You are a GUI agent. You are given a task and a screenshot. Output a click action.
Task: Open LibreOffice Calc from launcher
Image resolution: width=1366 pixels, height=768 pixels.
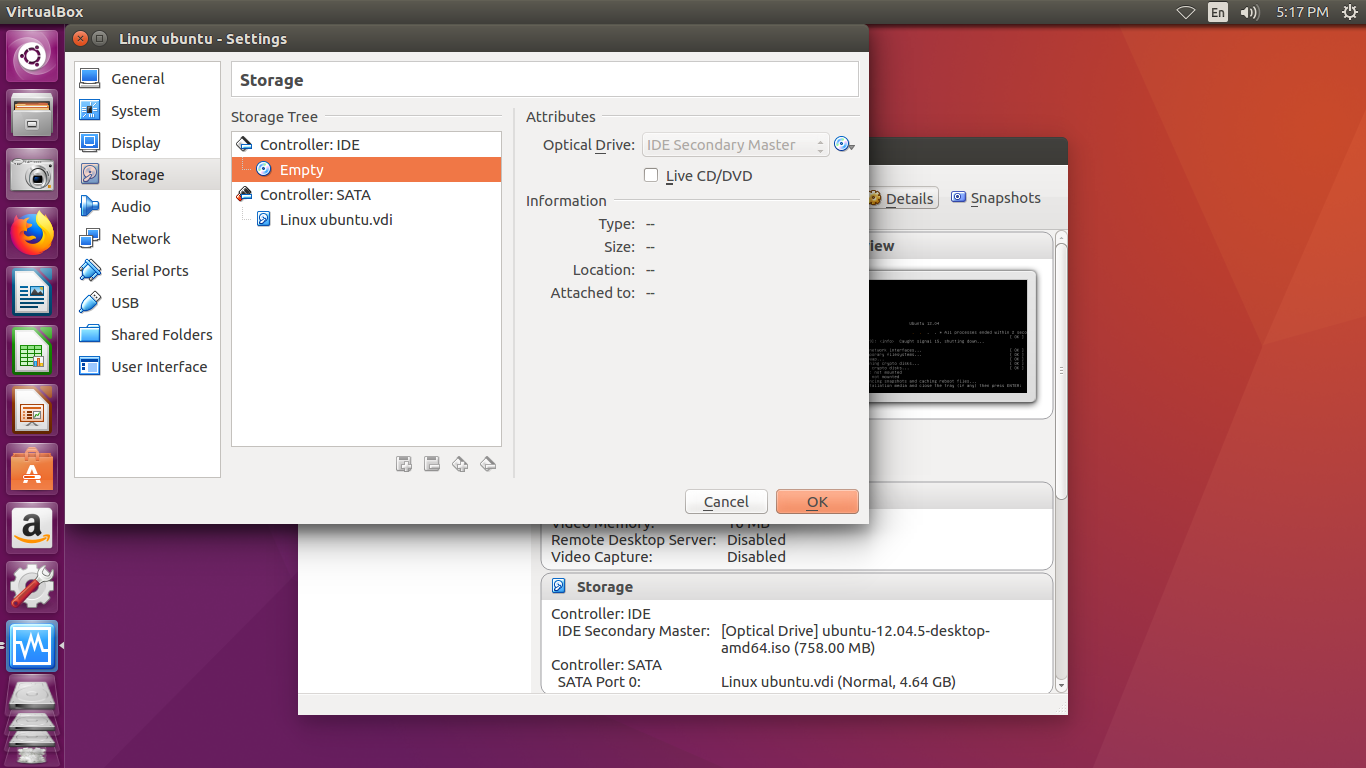click(x=33, y=352)
